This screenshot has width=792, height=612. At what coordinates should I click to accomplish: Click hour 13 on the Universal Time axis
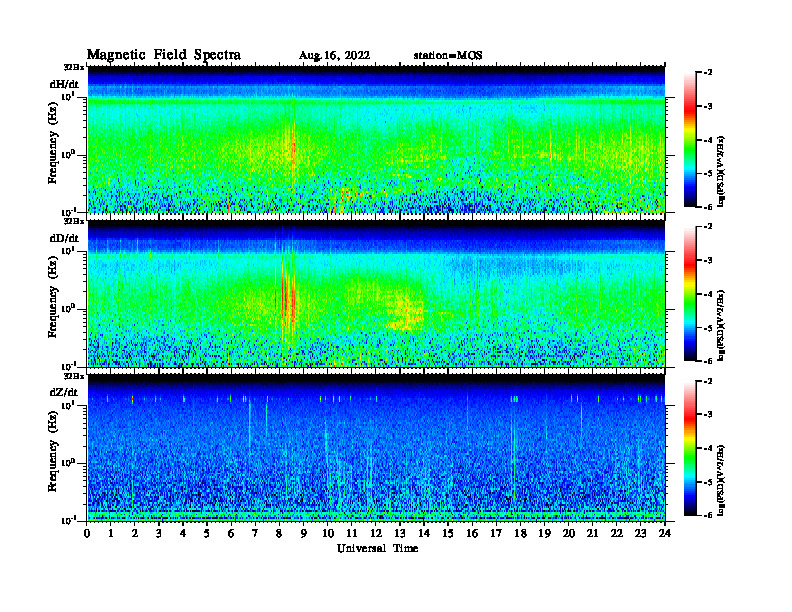click(400, 534)
